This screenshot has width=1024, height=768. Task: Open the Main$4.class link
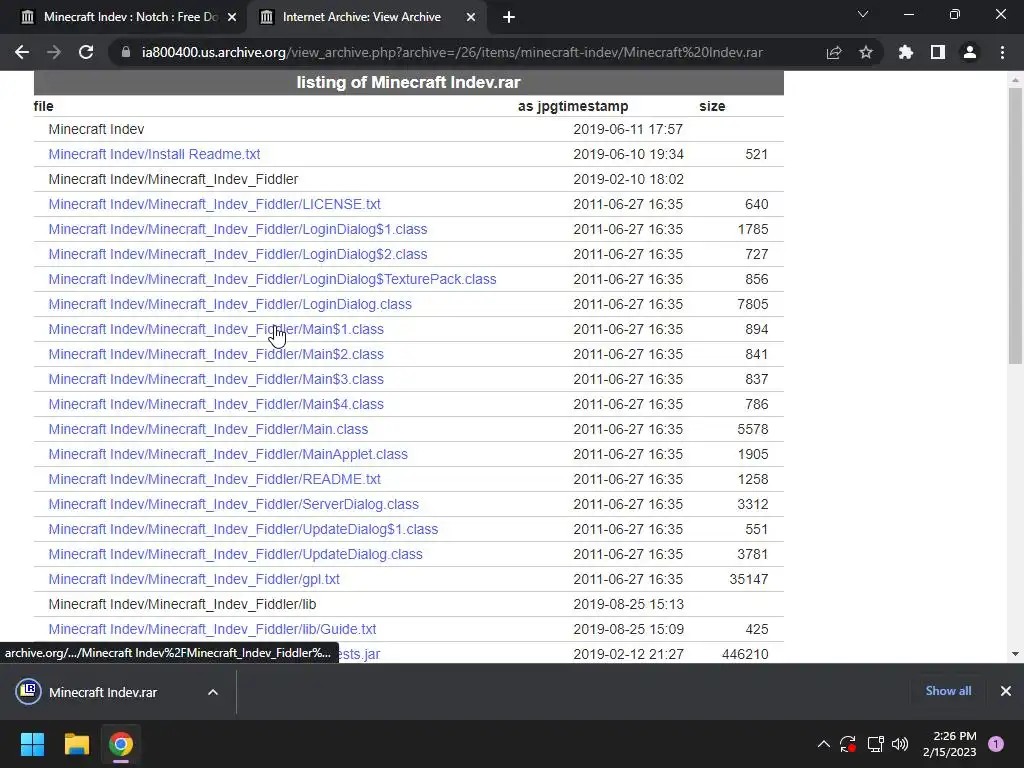(216, 404)
